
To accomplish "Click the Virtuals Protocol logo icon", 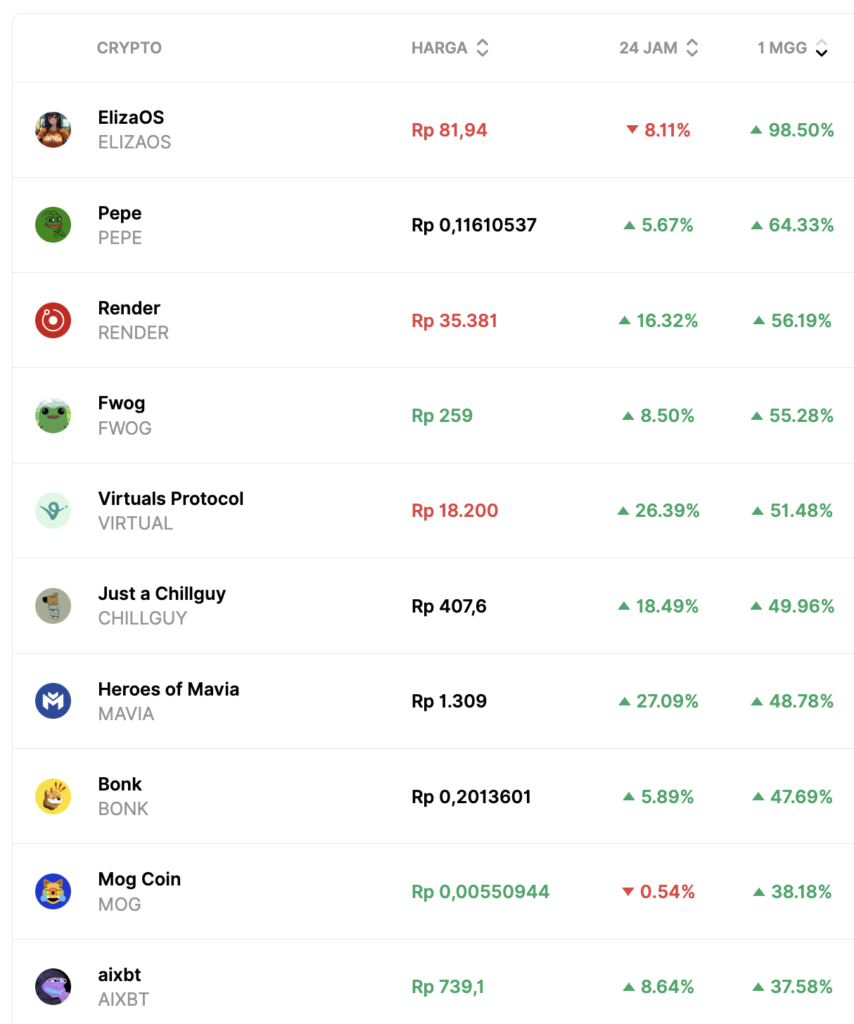I will pos(53,510).
